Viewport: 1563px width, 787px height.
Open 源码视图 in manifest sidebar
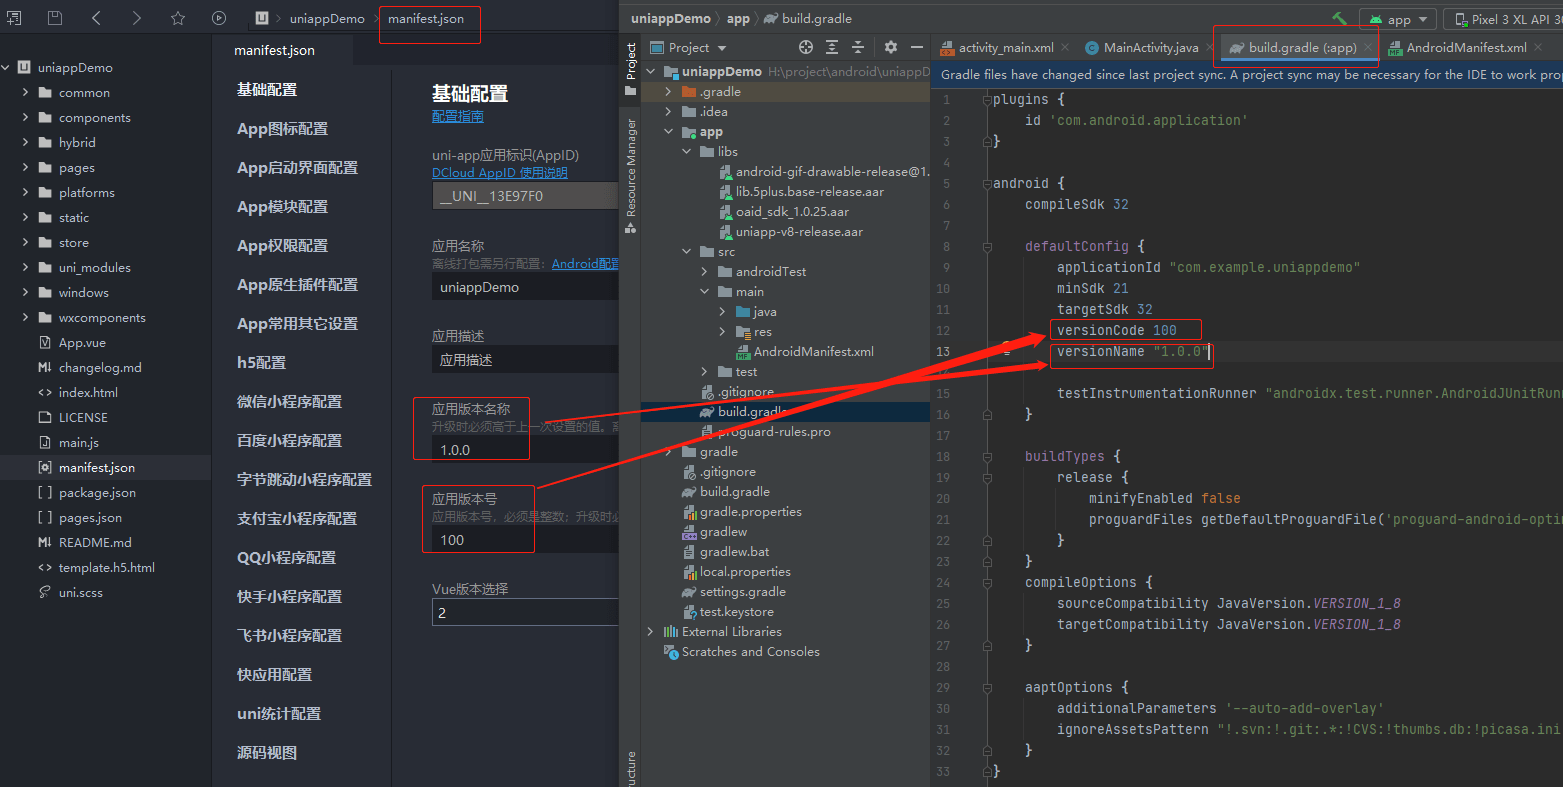267,753
